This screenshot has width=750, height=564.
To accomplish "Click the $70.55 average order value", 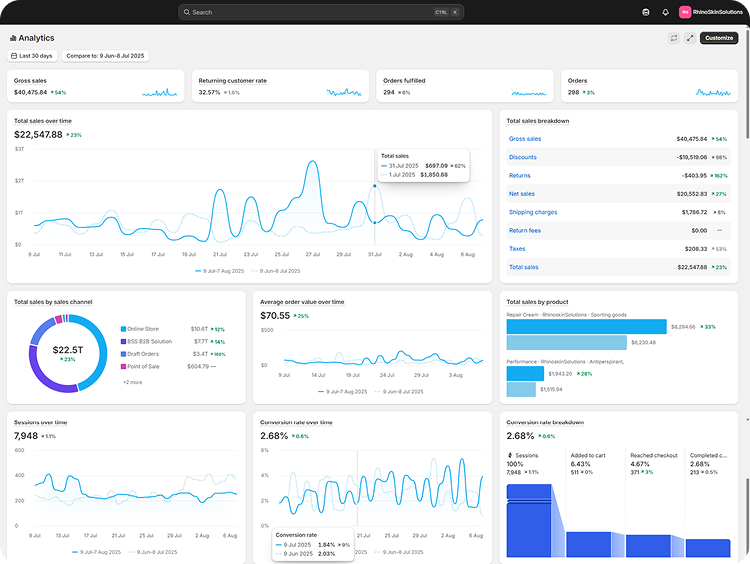I will (275, 316).
